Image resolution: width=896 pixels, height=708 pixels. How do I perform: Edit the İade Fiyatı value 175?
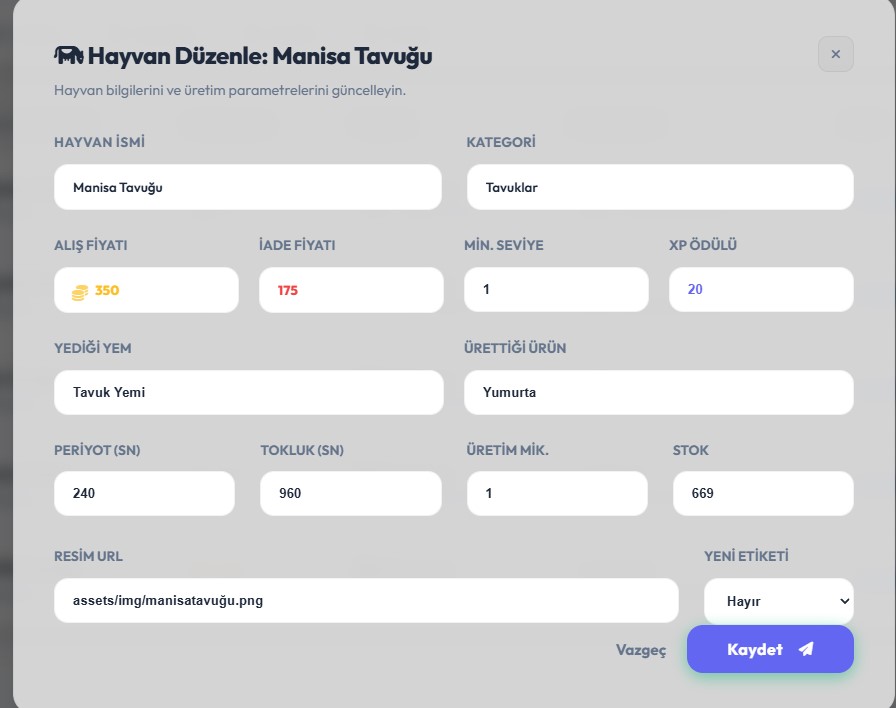[351, 290]
